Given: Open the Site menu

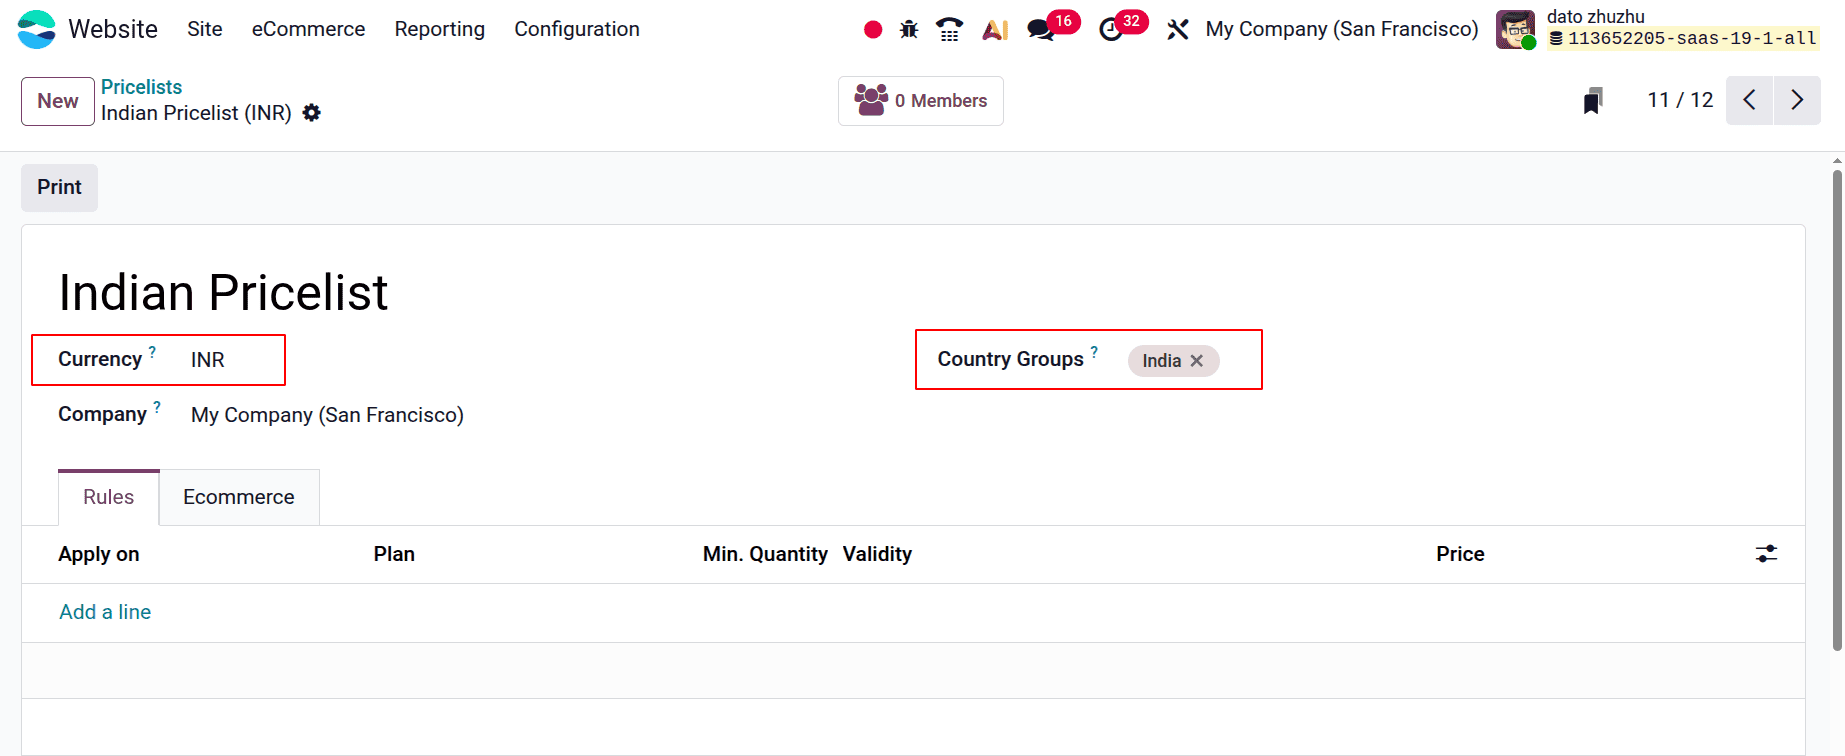Looking at the screenshot, I should (x=205, y=29).
